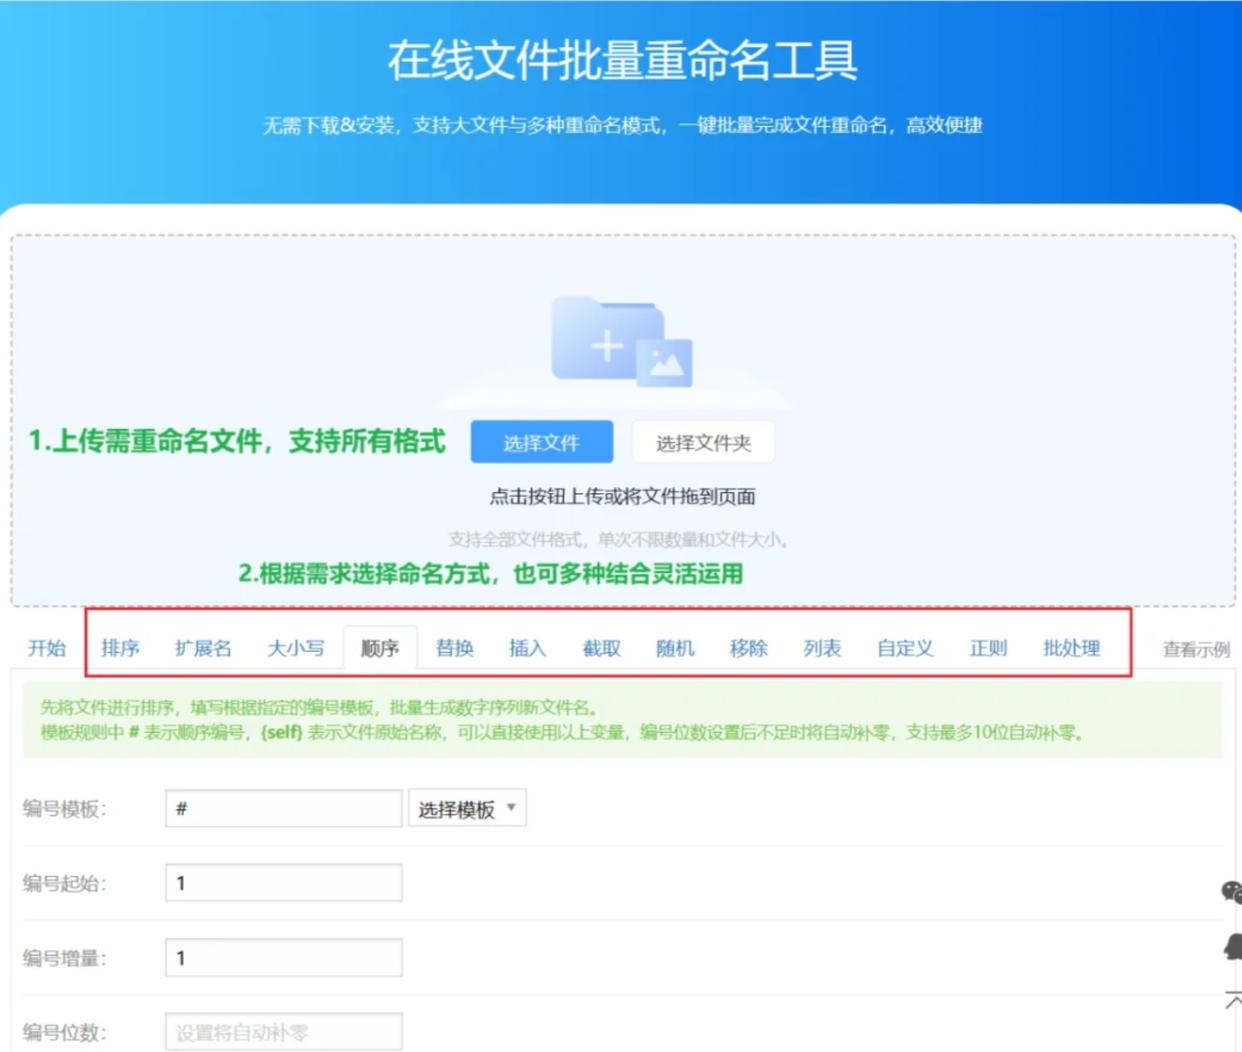Click the back-to-top arrow icon
This screenshot has height=1052, width=1242.
[x=1233, y=1000]
